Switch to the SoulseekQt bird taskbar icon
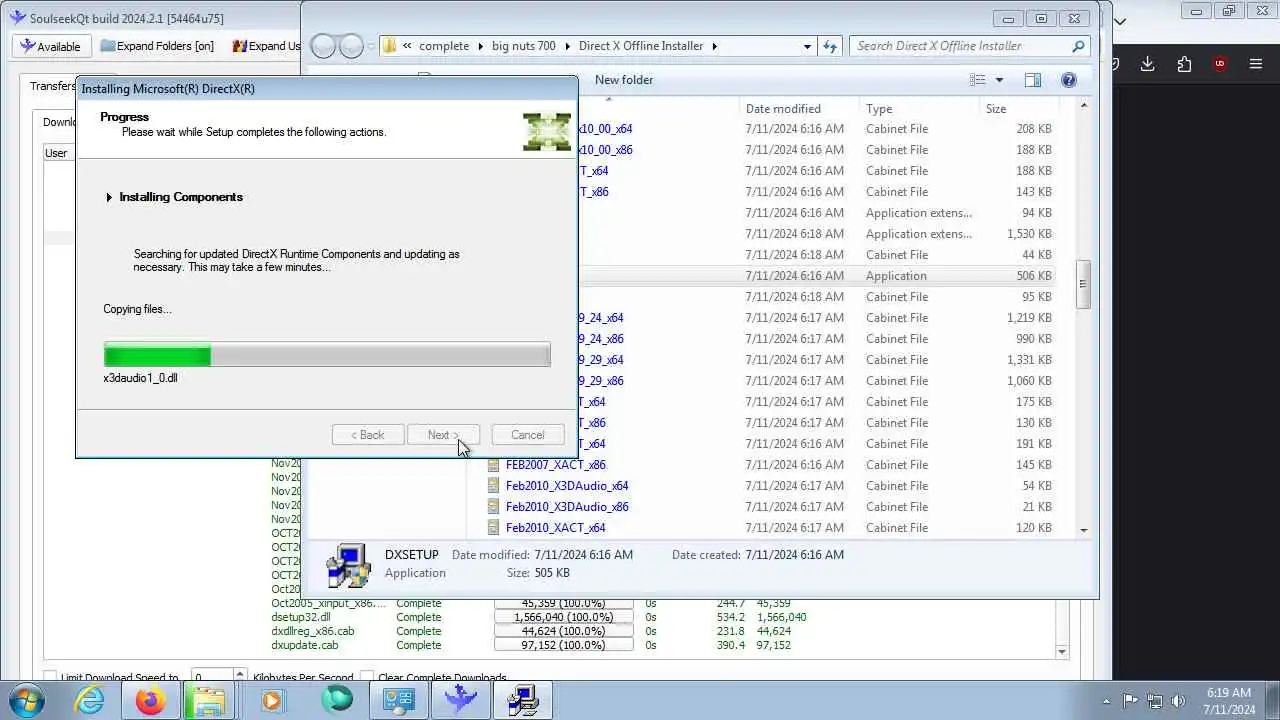The height and width of the screenshot is (720, 1280). [x=461, y=700]
